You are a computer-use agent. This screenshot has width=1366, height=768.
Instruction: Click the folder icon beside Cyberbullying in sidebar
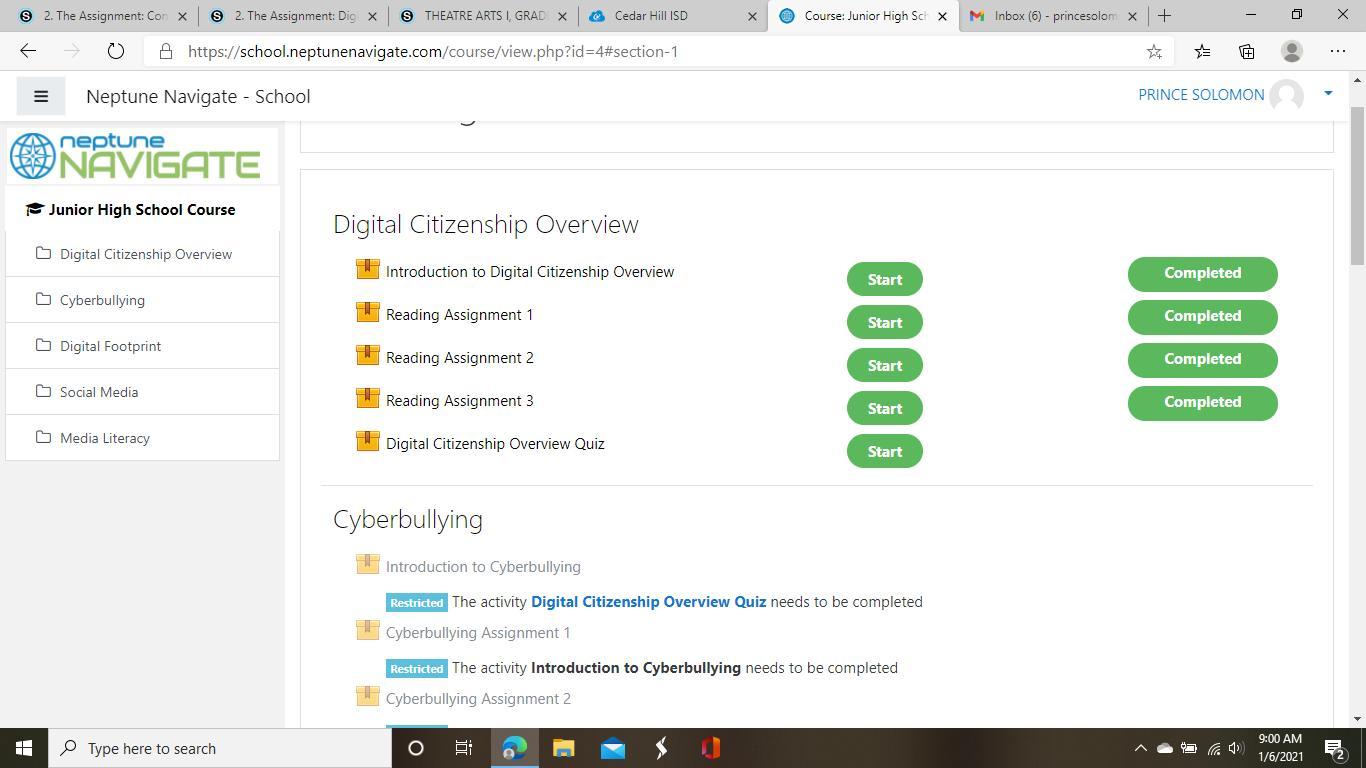point(43,300)
